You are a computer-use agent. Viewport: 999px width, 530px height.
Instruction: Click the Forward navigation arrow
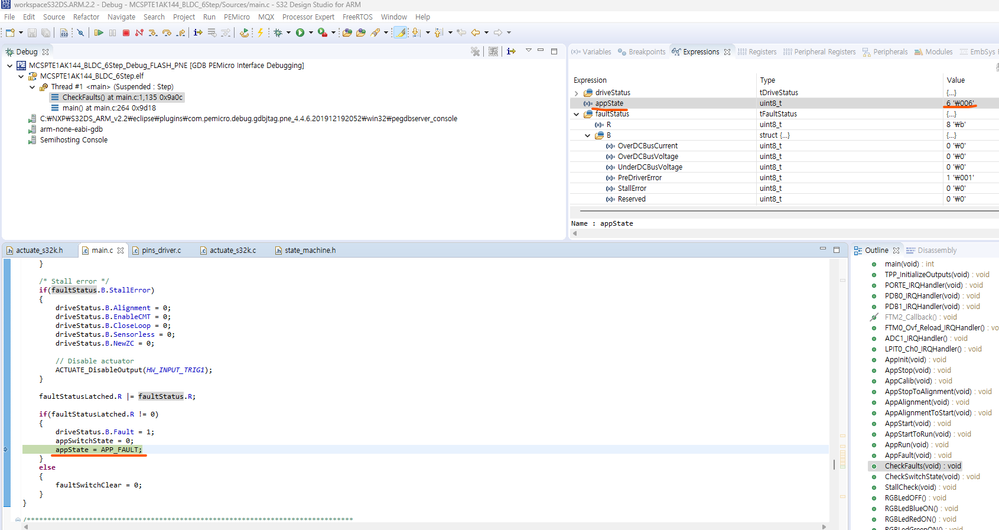click(x=498, y=32)
